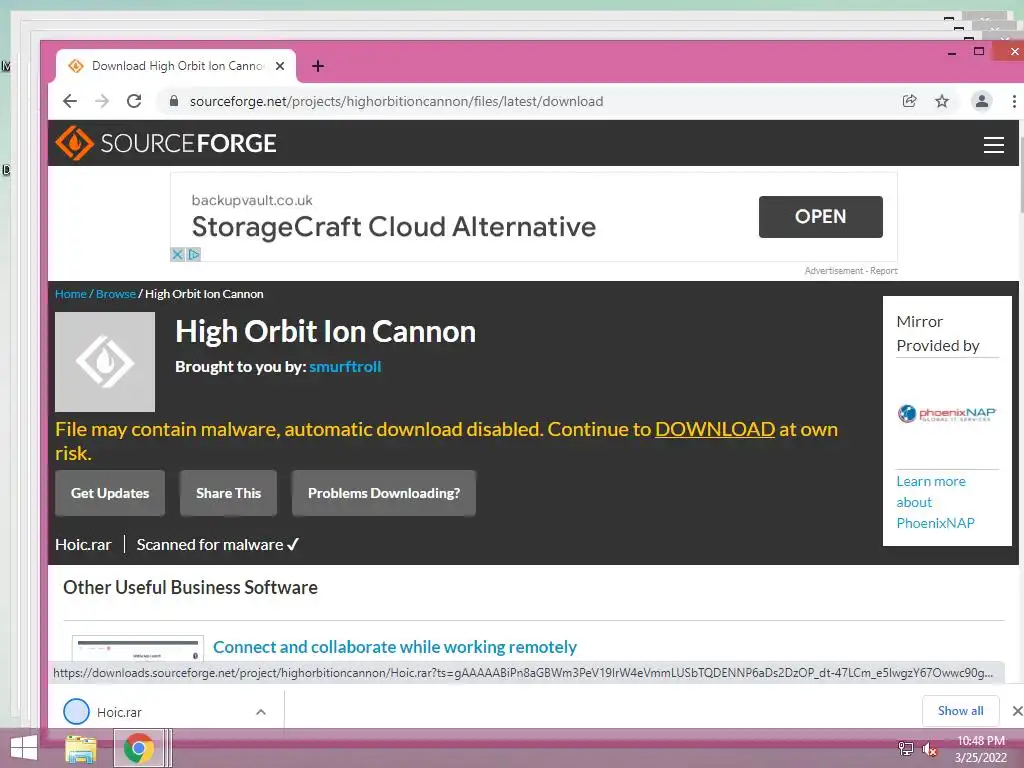The width and height of the screenshot is (1024, 768).
Task: Click the Share This button
Action: [229, 493]
